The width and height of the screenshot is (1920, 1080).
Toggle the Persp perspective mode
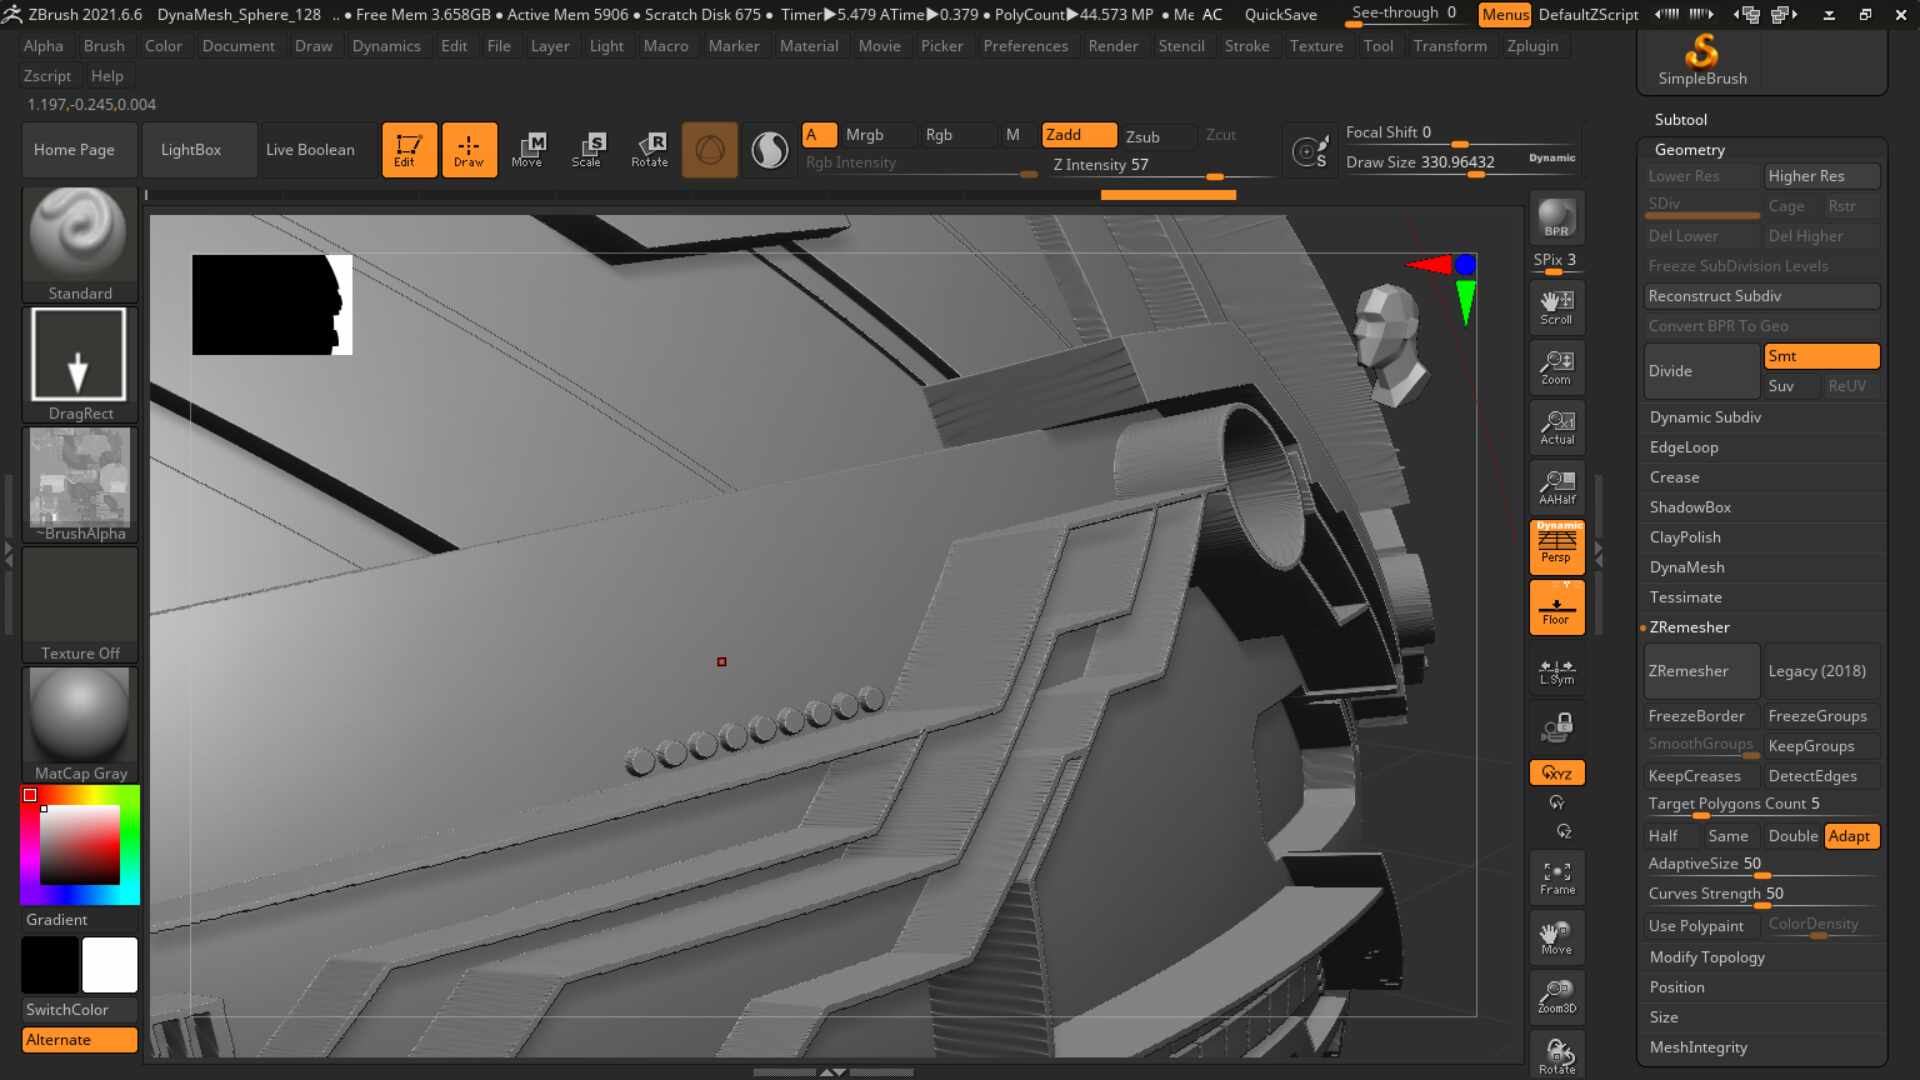pyautogui.click(x=1556, y=547)
